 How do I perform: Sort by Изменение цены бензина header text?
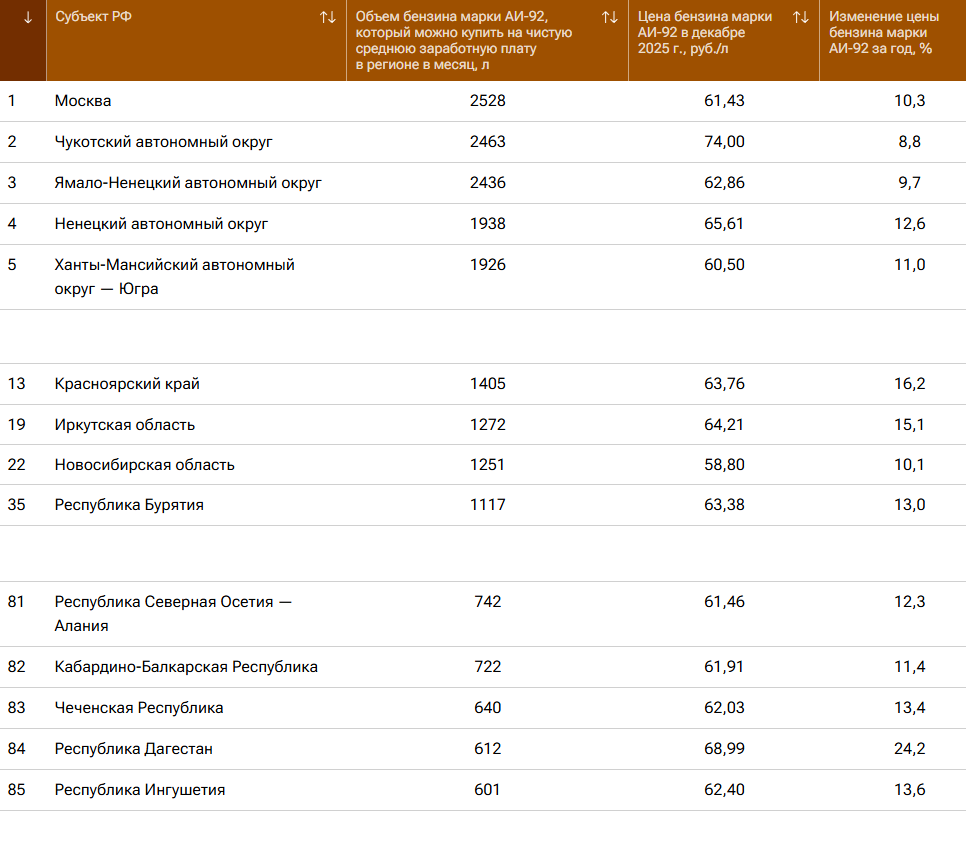(884, 32)
